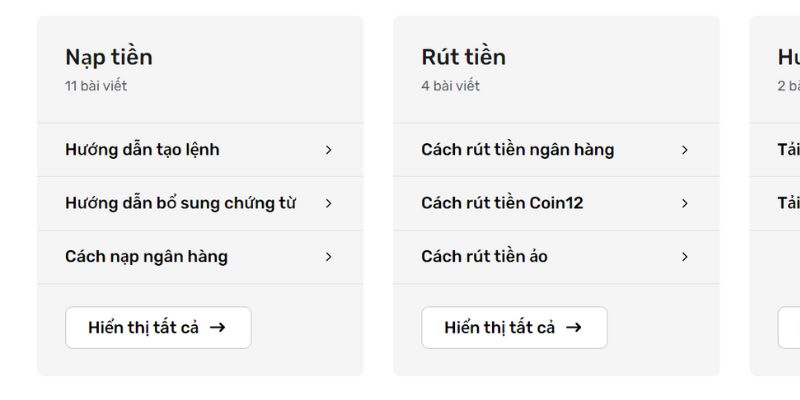Click chevron beside Cách rút tiền ngân hàng
This screenshot has width=800, height=400.
click(x=684, y=150)
